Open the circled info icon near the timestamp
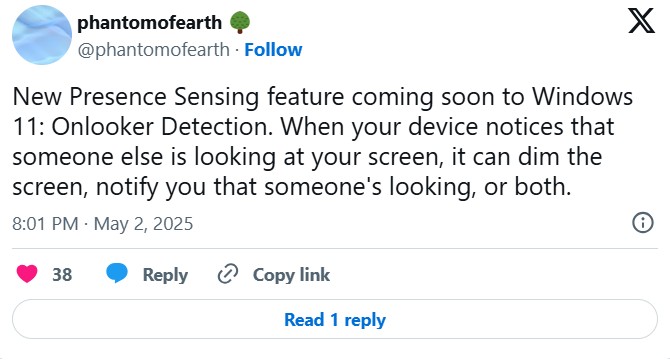670x360 pixels. coord(643,222)
